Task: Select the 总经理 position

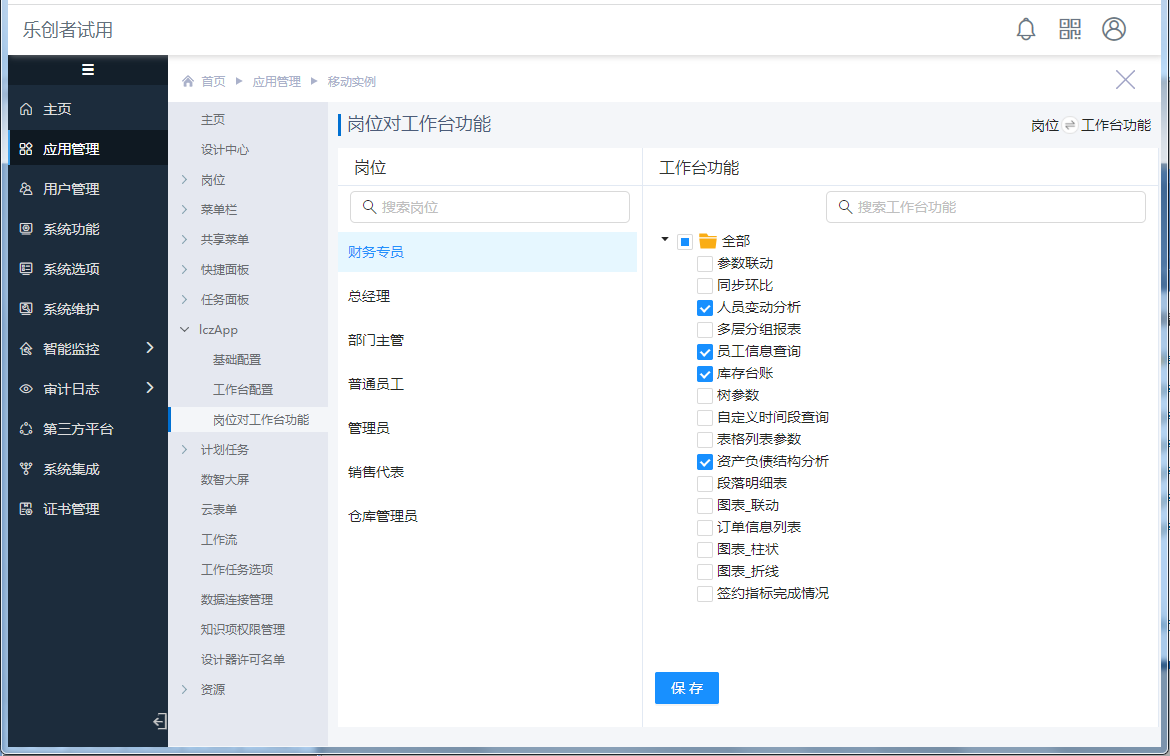Action: 369,296
